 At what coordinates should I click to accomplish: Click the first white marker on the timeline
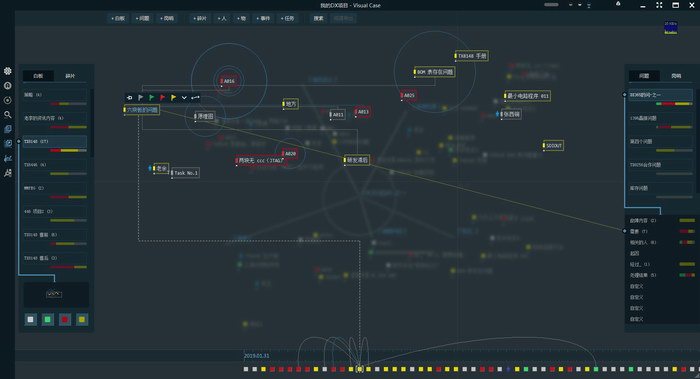[246, 369]
